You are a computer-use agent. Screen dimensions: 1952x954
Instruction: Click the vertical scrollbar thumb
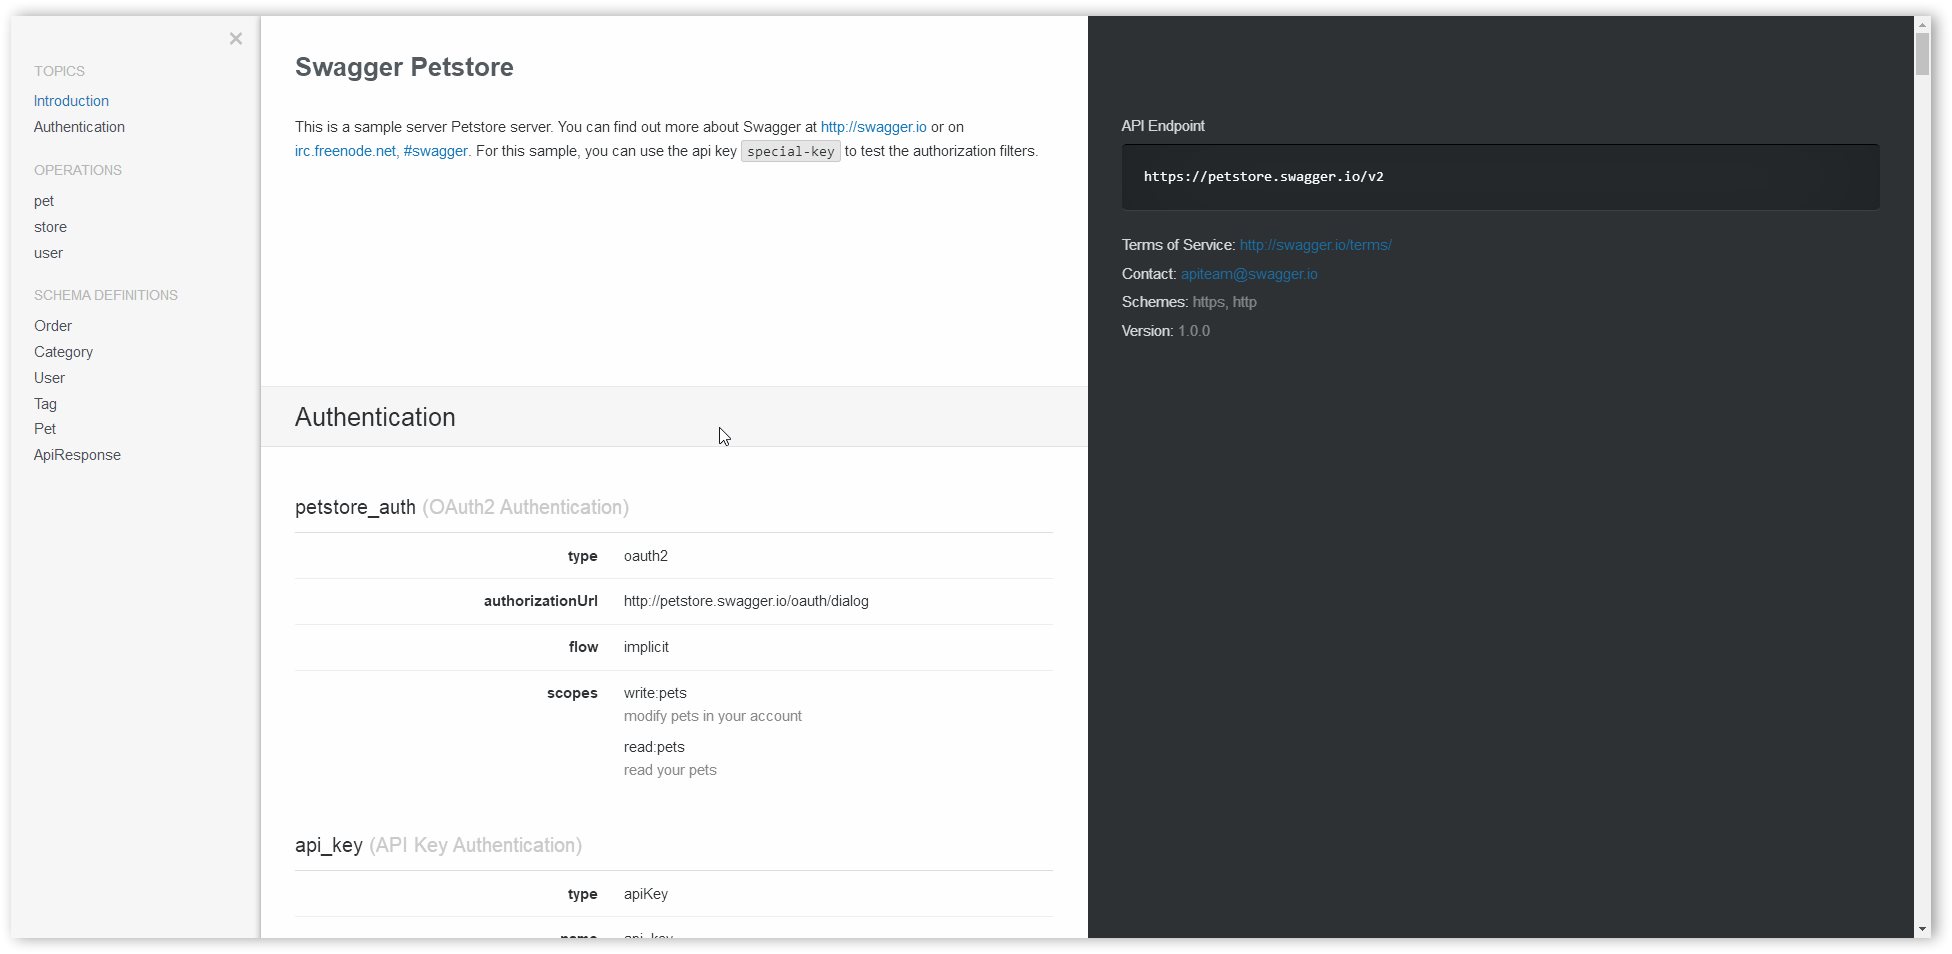(x=1922, y=54)
